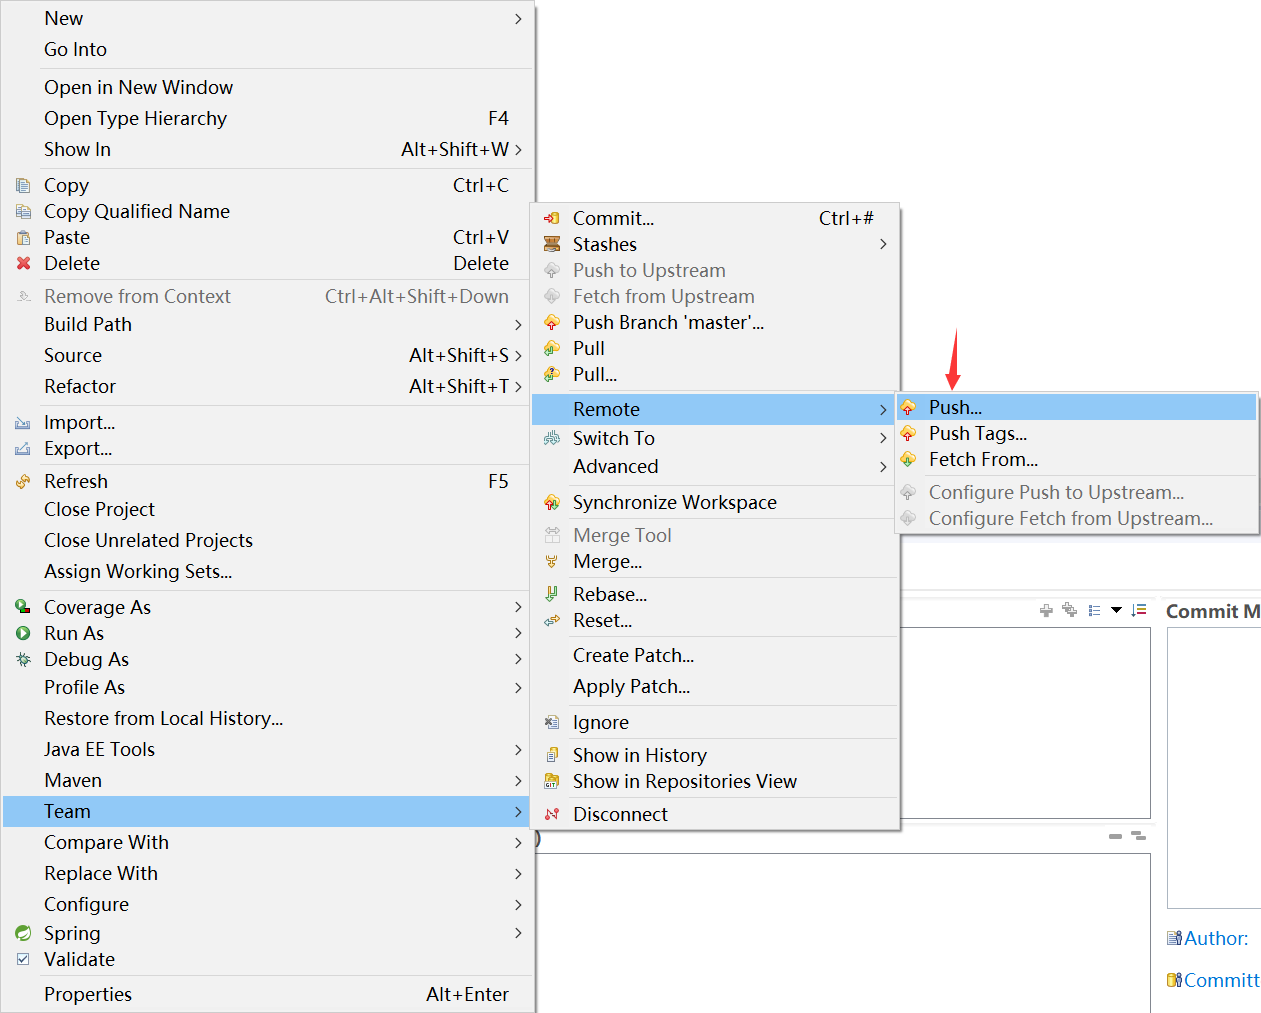Click the Export icon
1261x1013 pixels.
(x=23, y=449)
